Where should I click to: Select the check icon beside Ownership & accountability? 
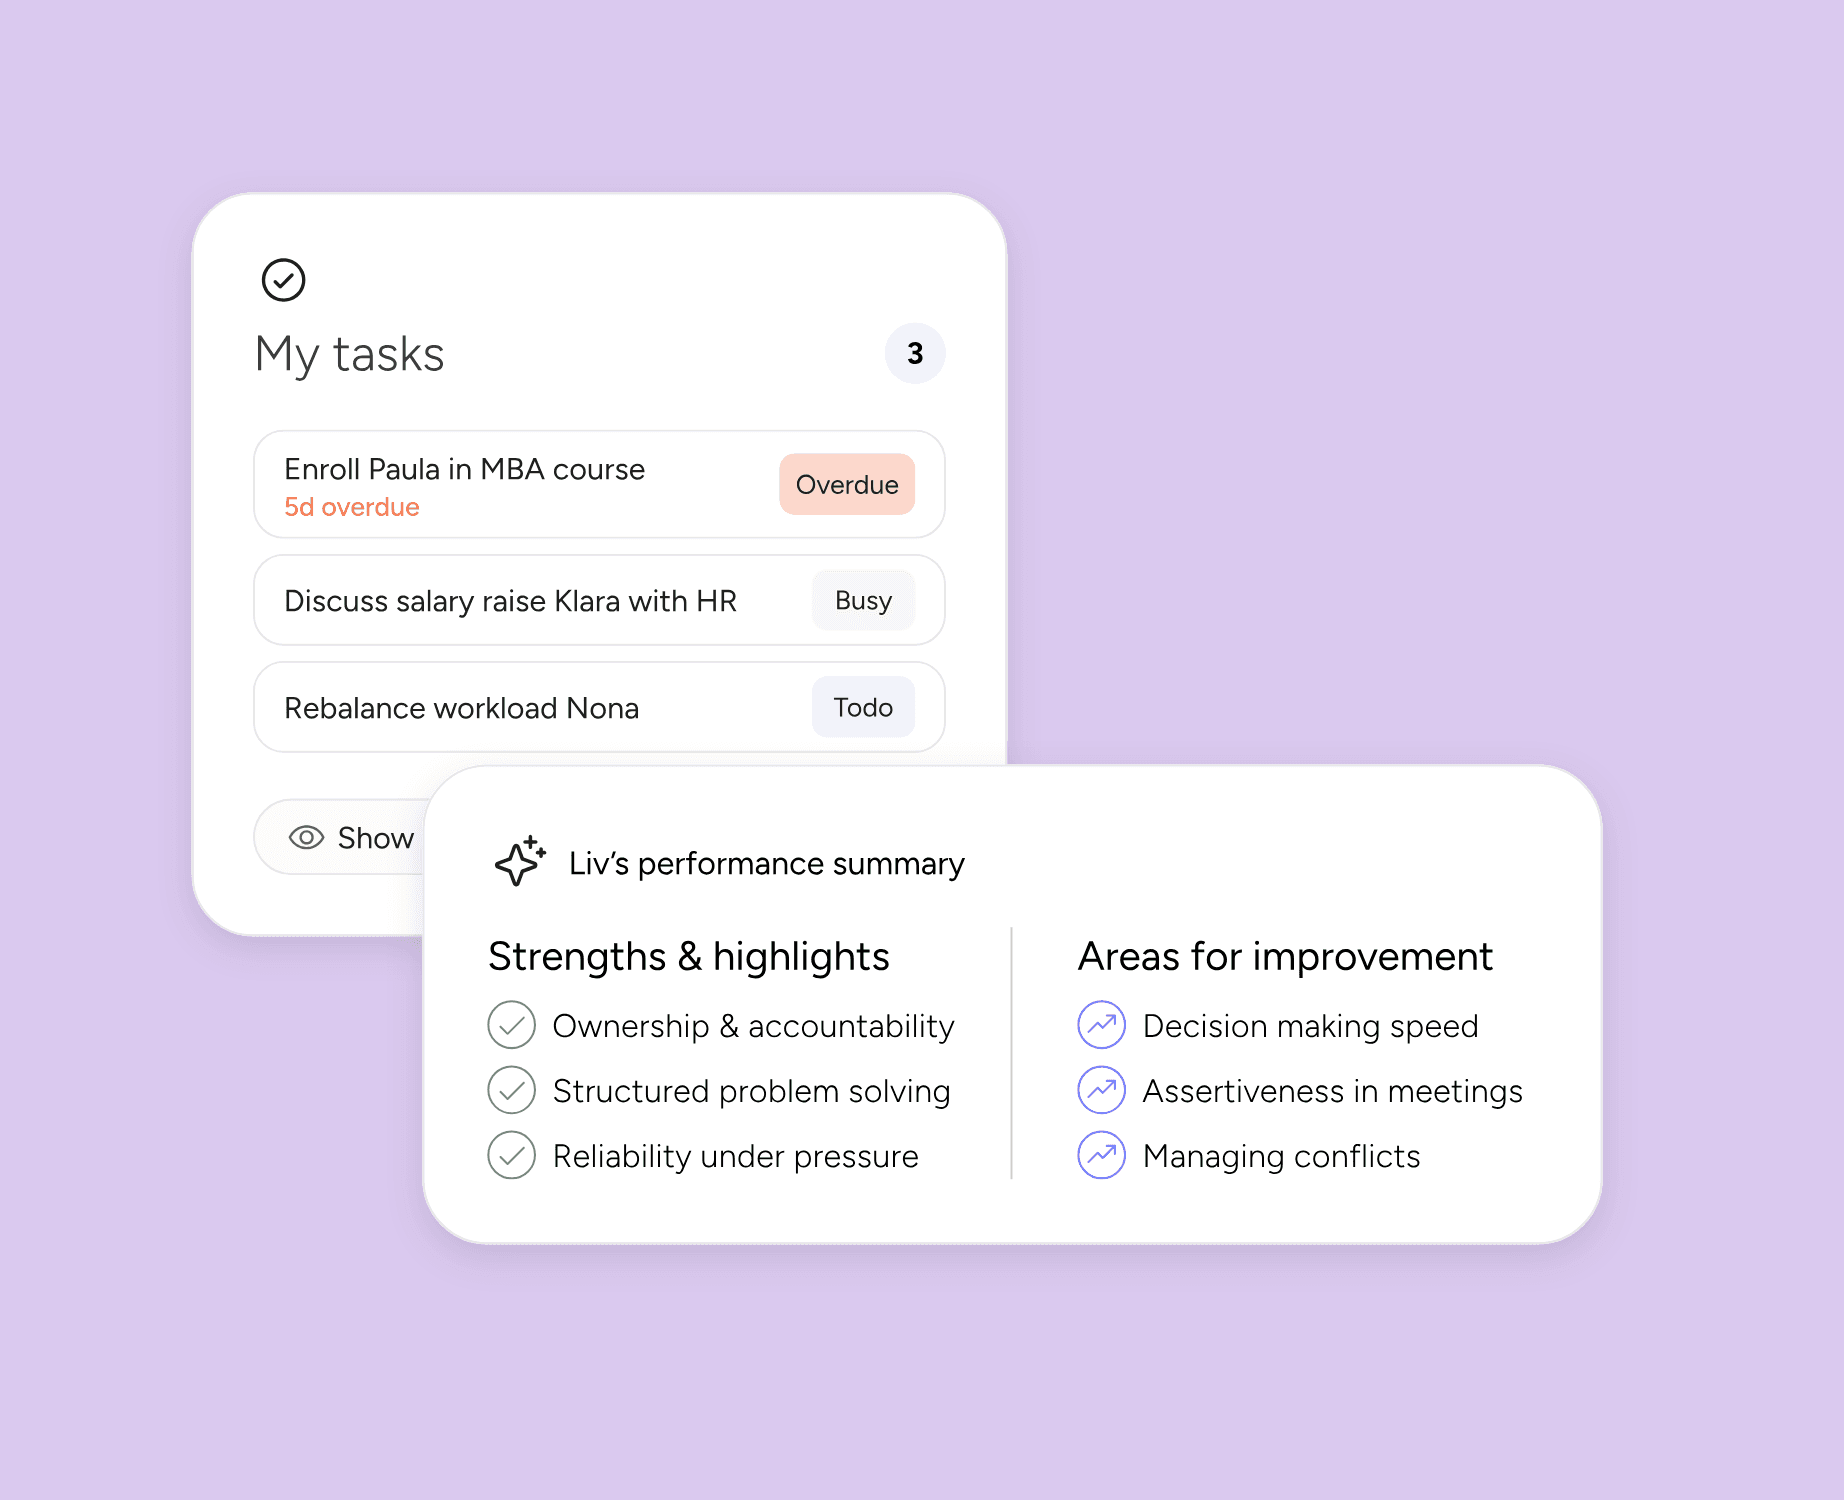512,1025
